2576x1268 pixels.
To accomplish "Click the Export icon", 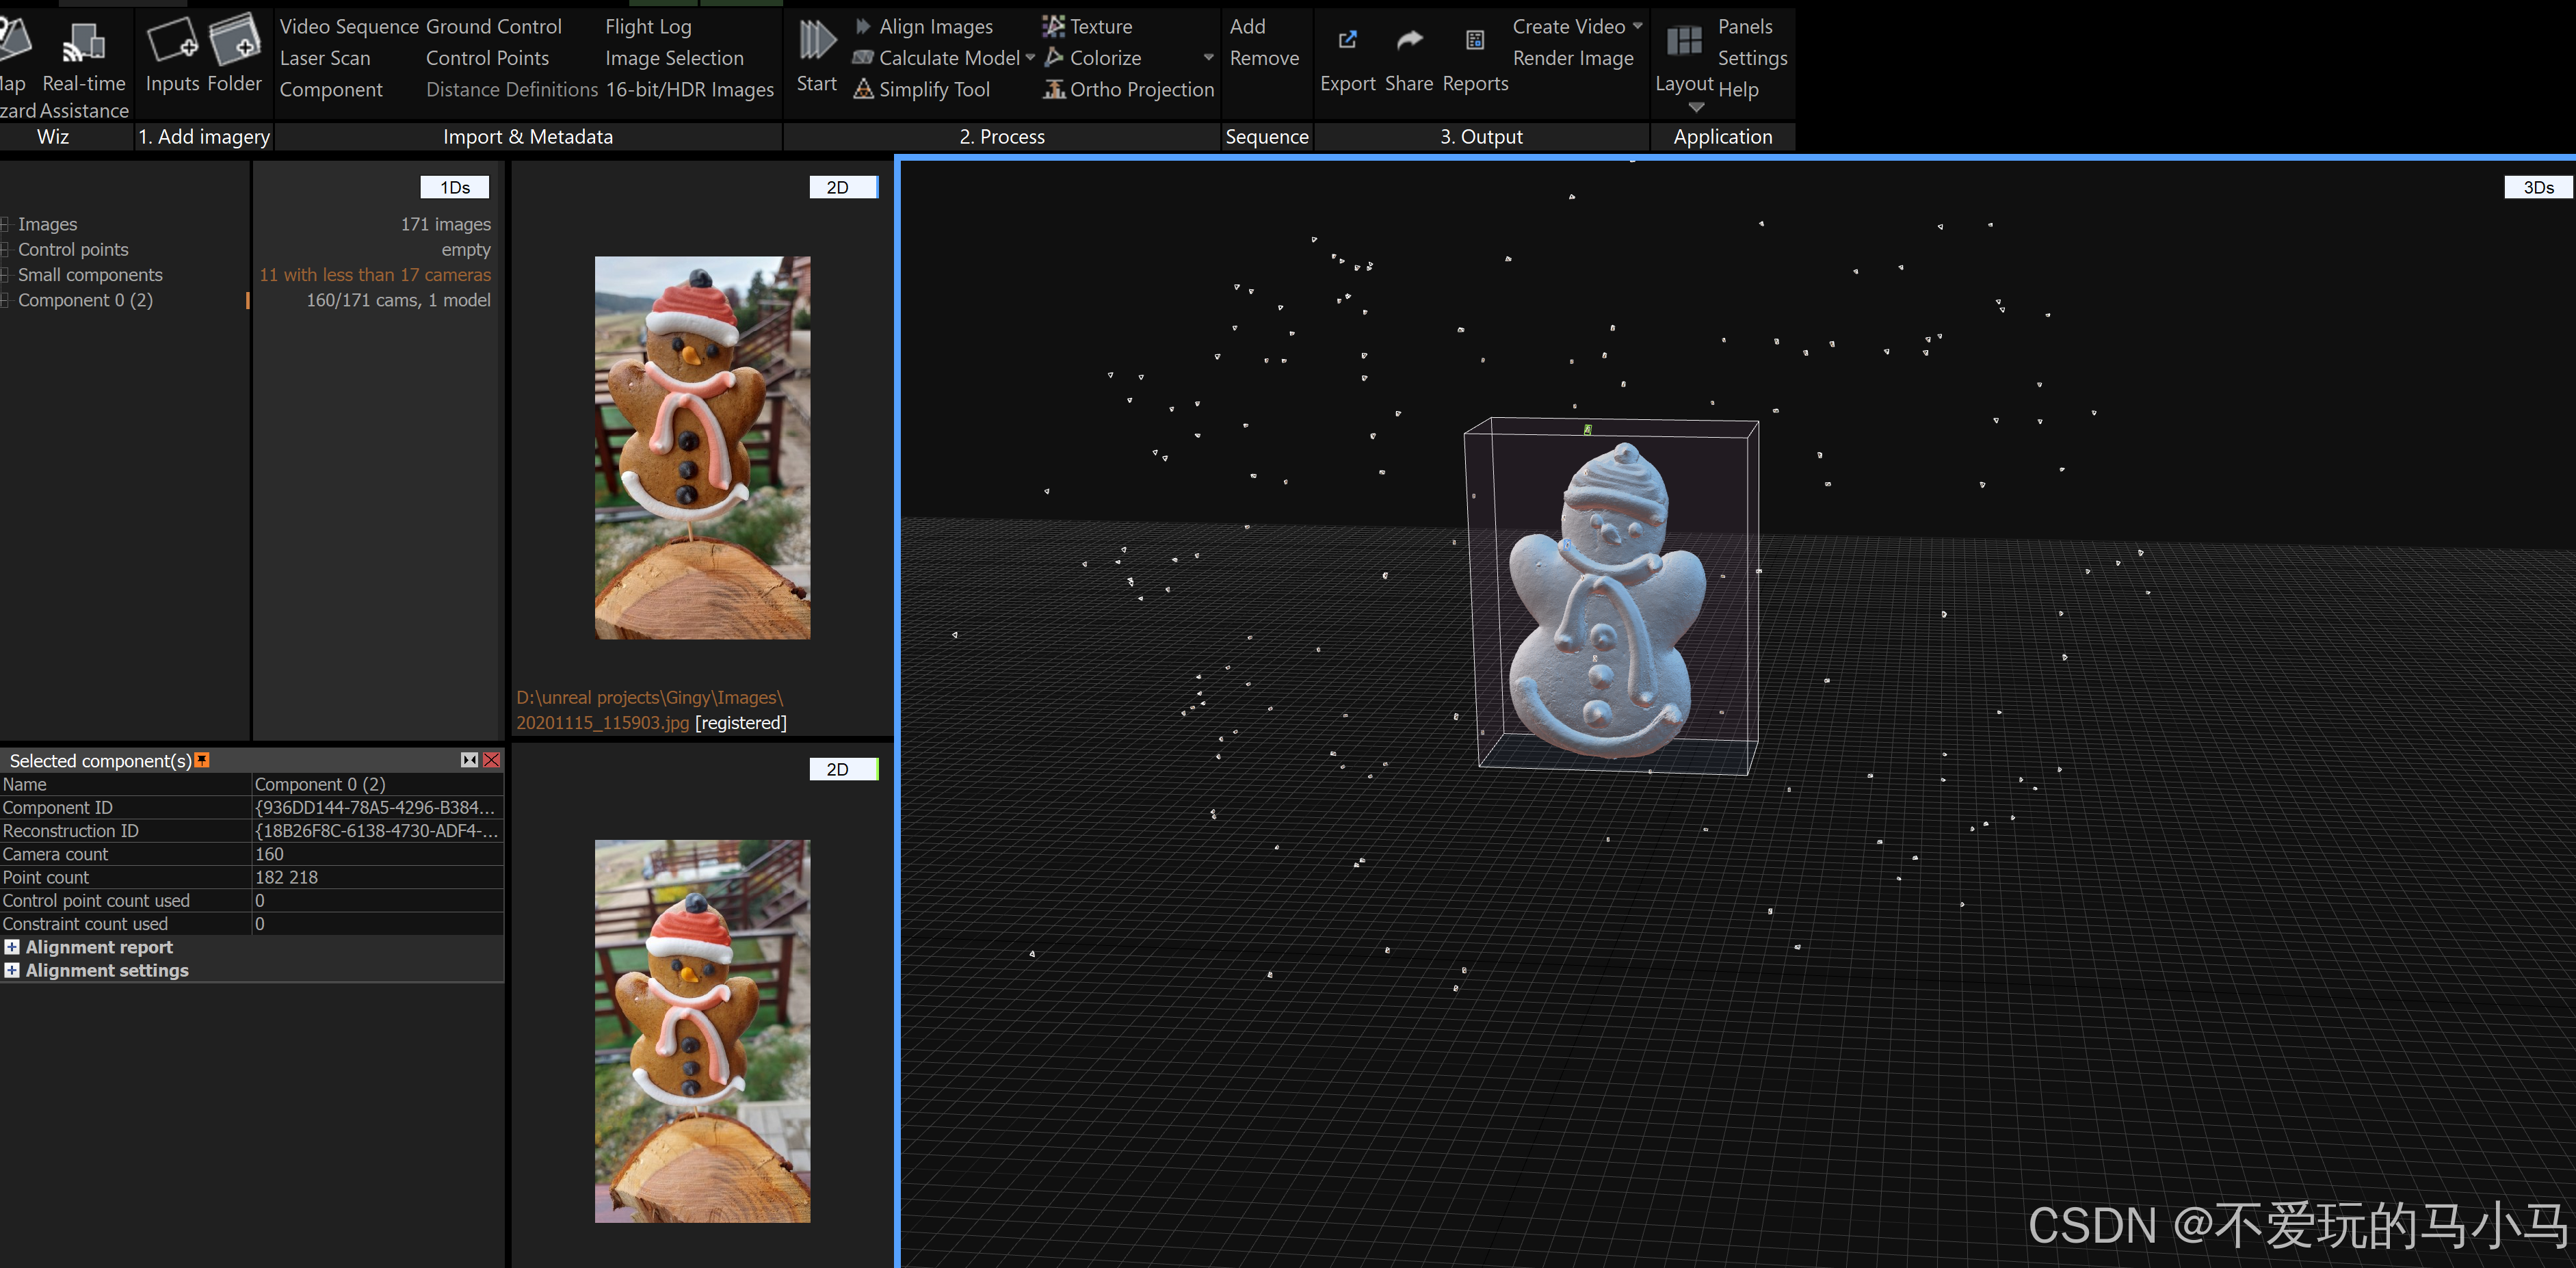I will click(x=1347, y=40).
